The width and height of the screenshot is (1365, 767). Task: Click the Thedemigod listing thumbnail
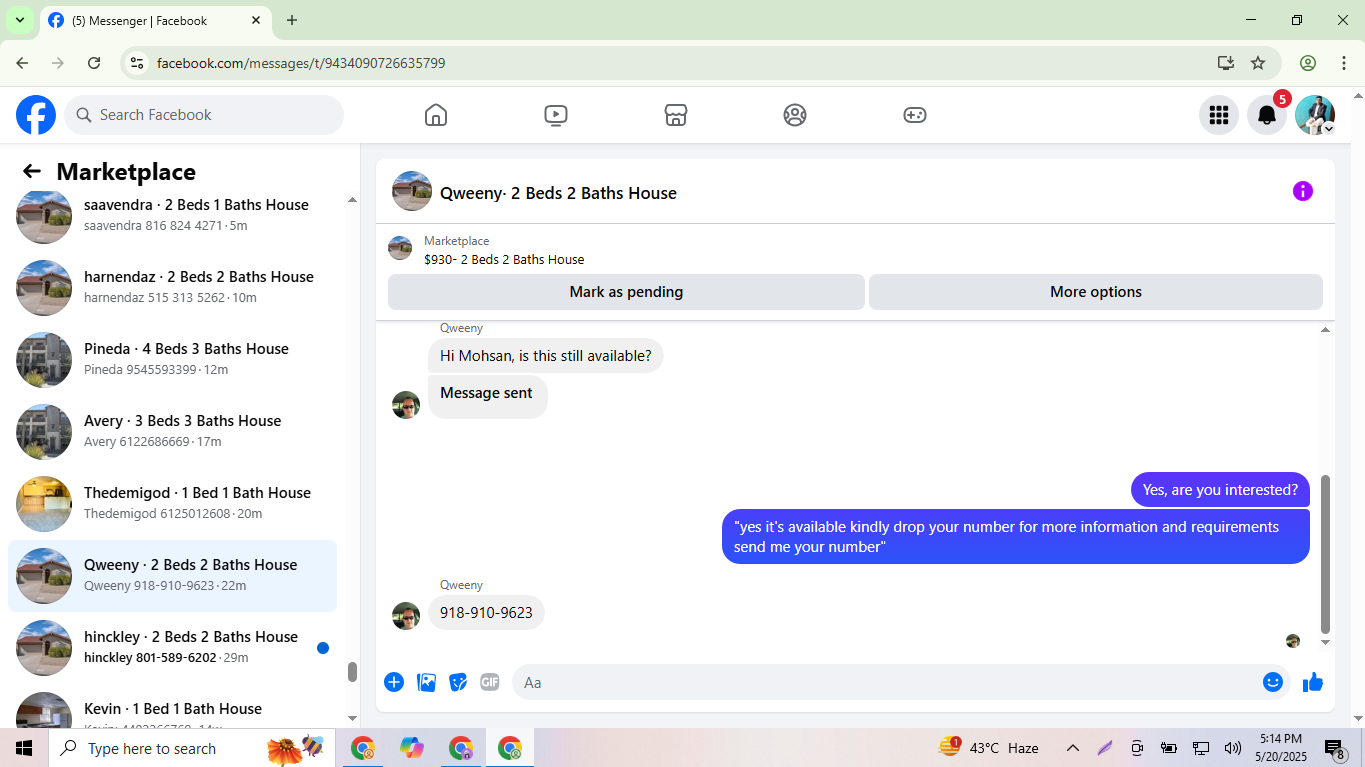click(44, 504)
